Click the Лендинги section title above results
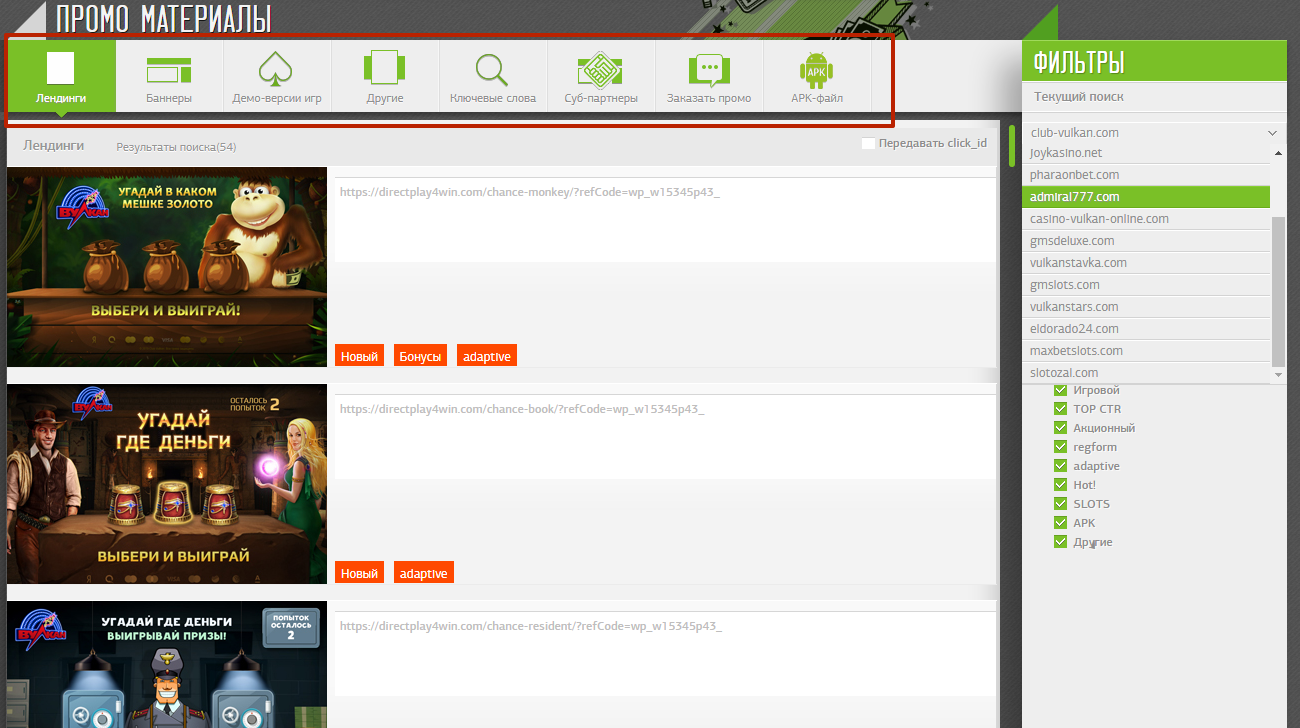Viewport: 1300px width, 728px height. [54, 145]
